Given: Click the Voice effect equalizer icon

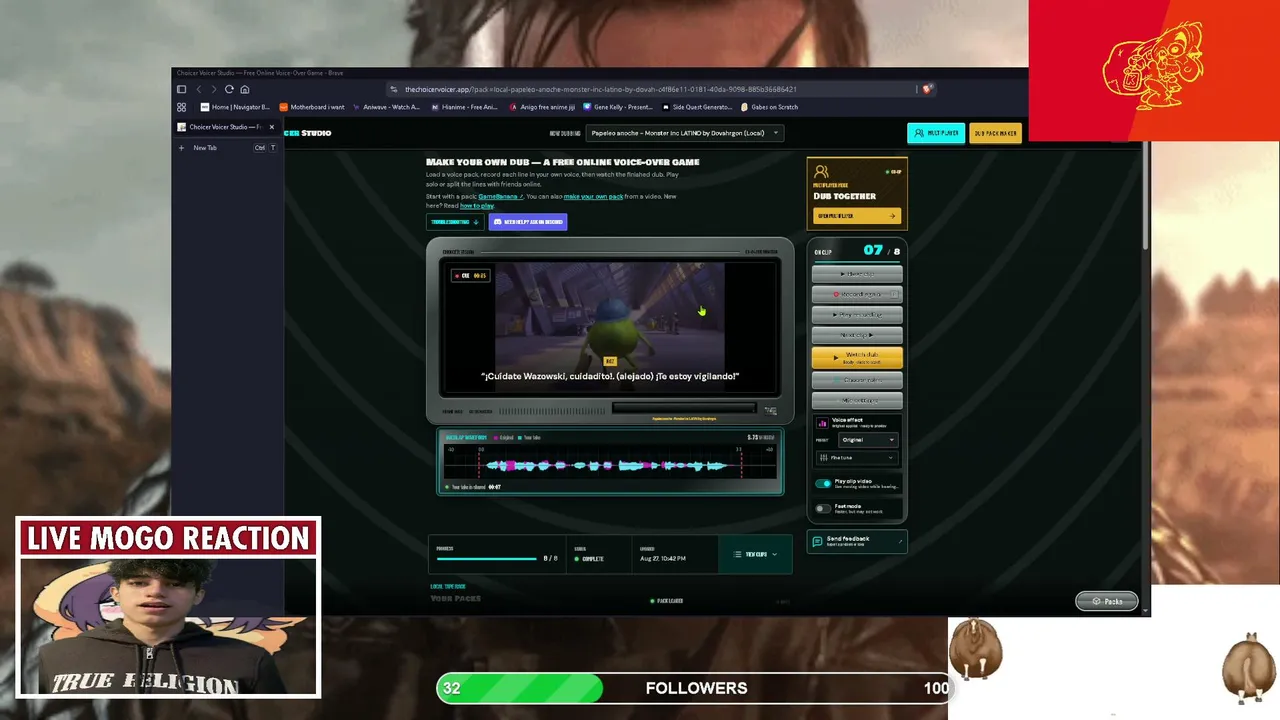Looking at the screenshot, I should point(823,423).
